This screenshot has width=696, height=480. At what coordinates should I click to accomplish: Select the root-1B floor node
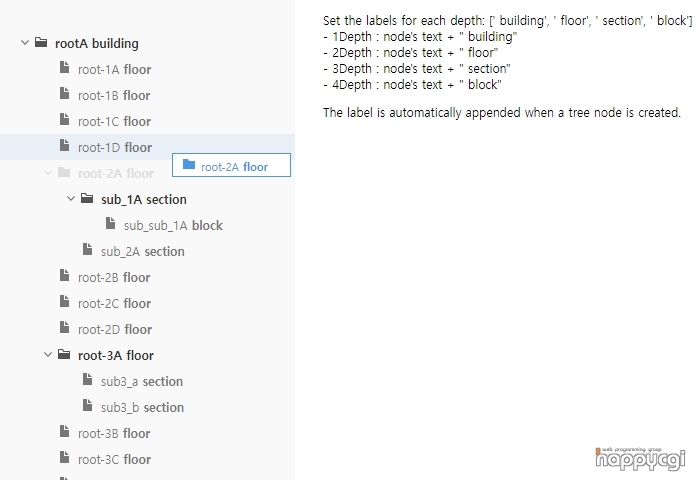tap(114, 95)
